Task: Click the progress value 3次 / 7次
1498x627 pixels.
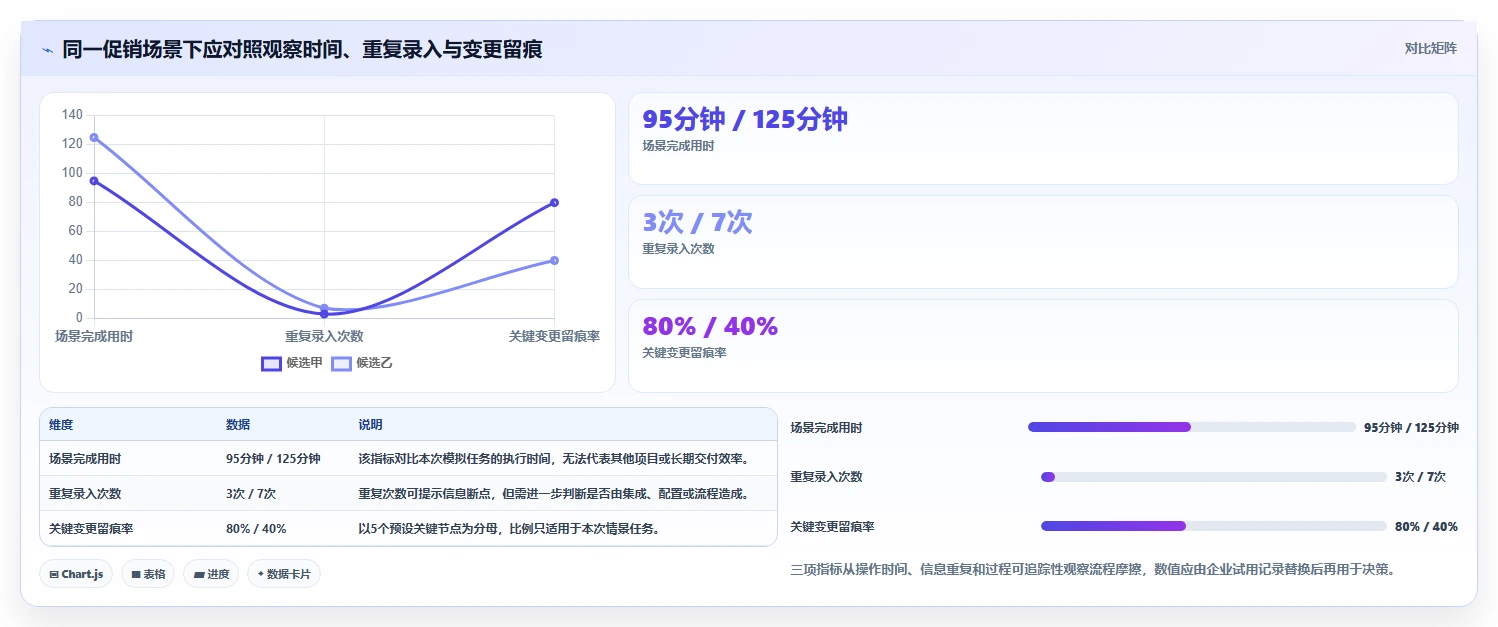Action: pyautogui.click(x=1420, y=477)
